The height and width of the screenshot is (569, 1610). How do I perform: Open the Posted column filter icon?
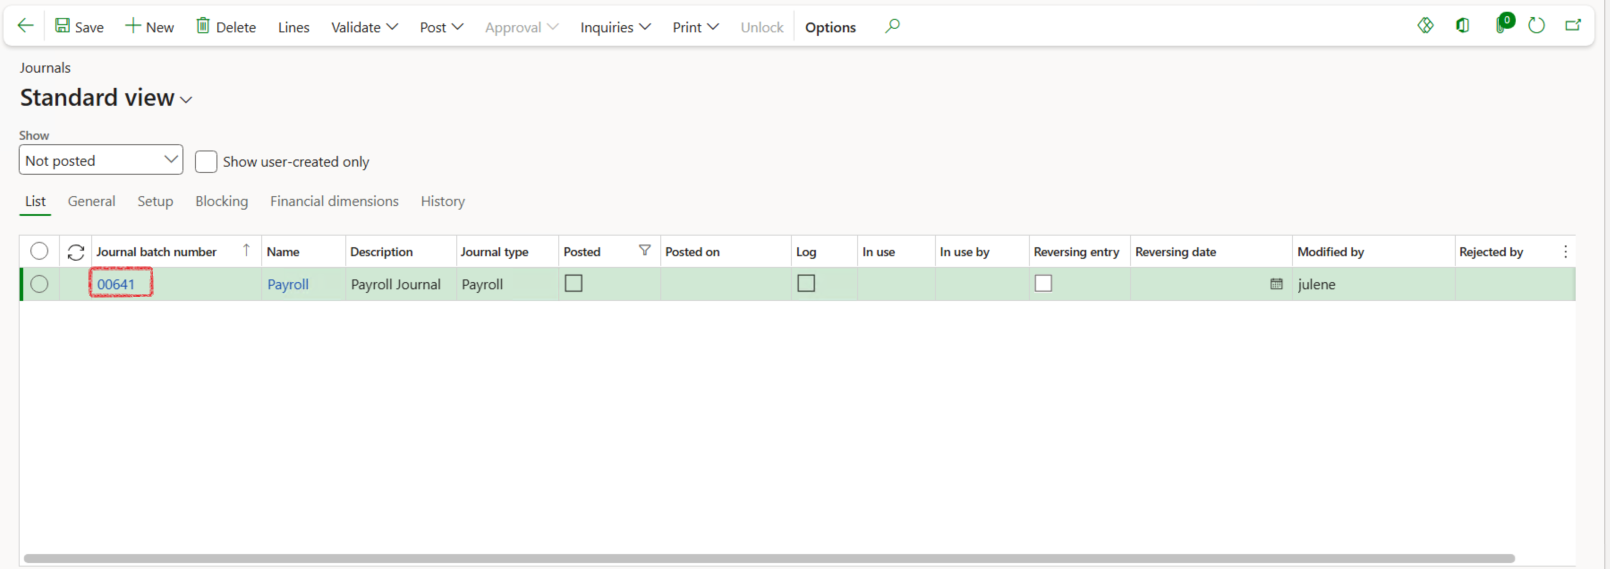point(644,251)
